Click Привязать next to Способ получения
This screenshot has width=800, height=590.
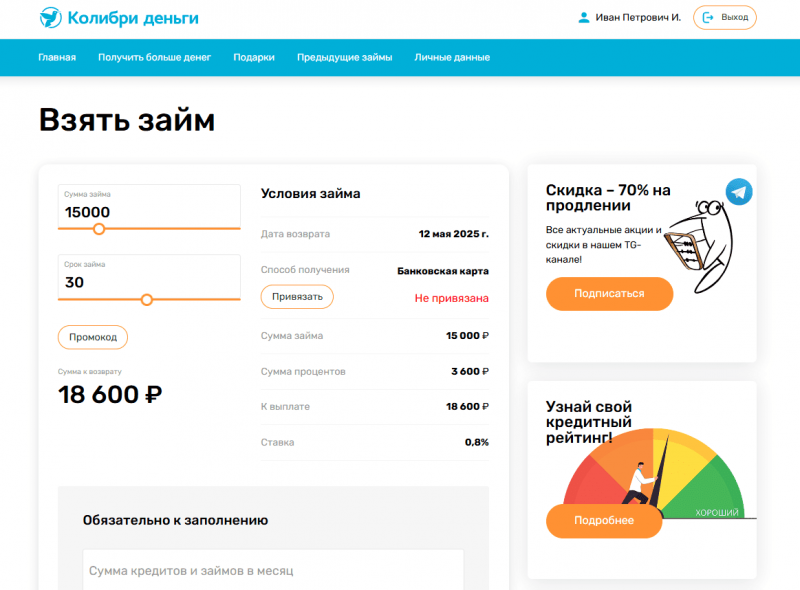(x=297, y=297)
